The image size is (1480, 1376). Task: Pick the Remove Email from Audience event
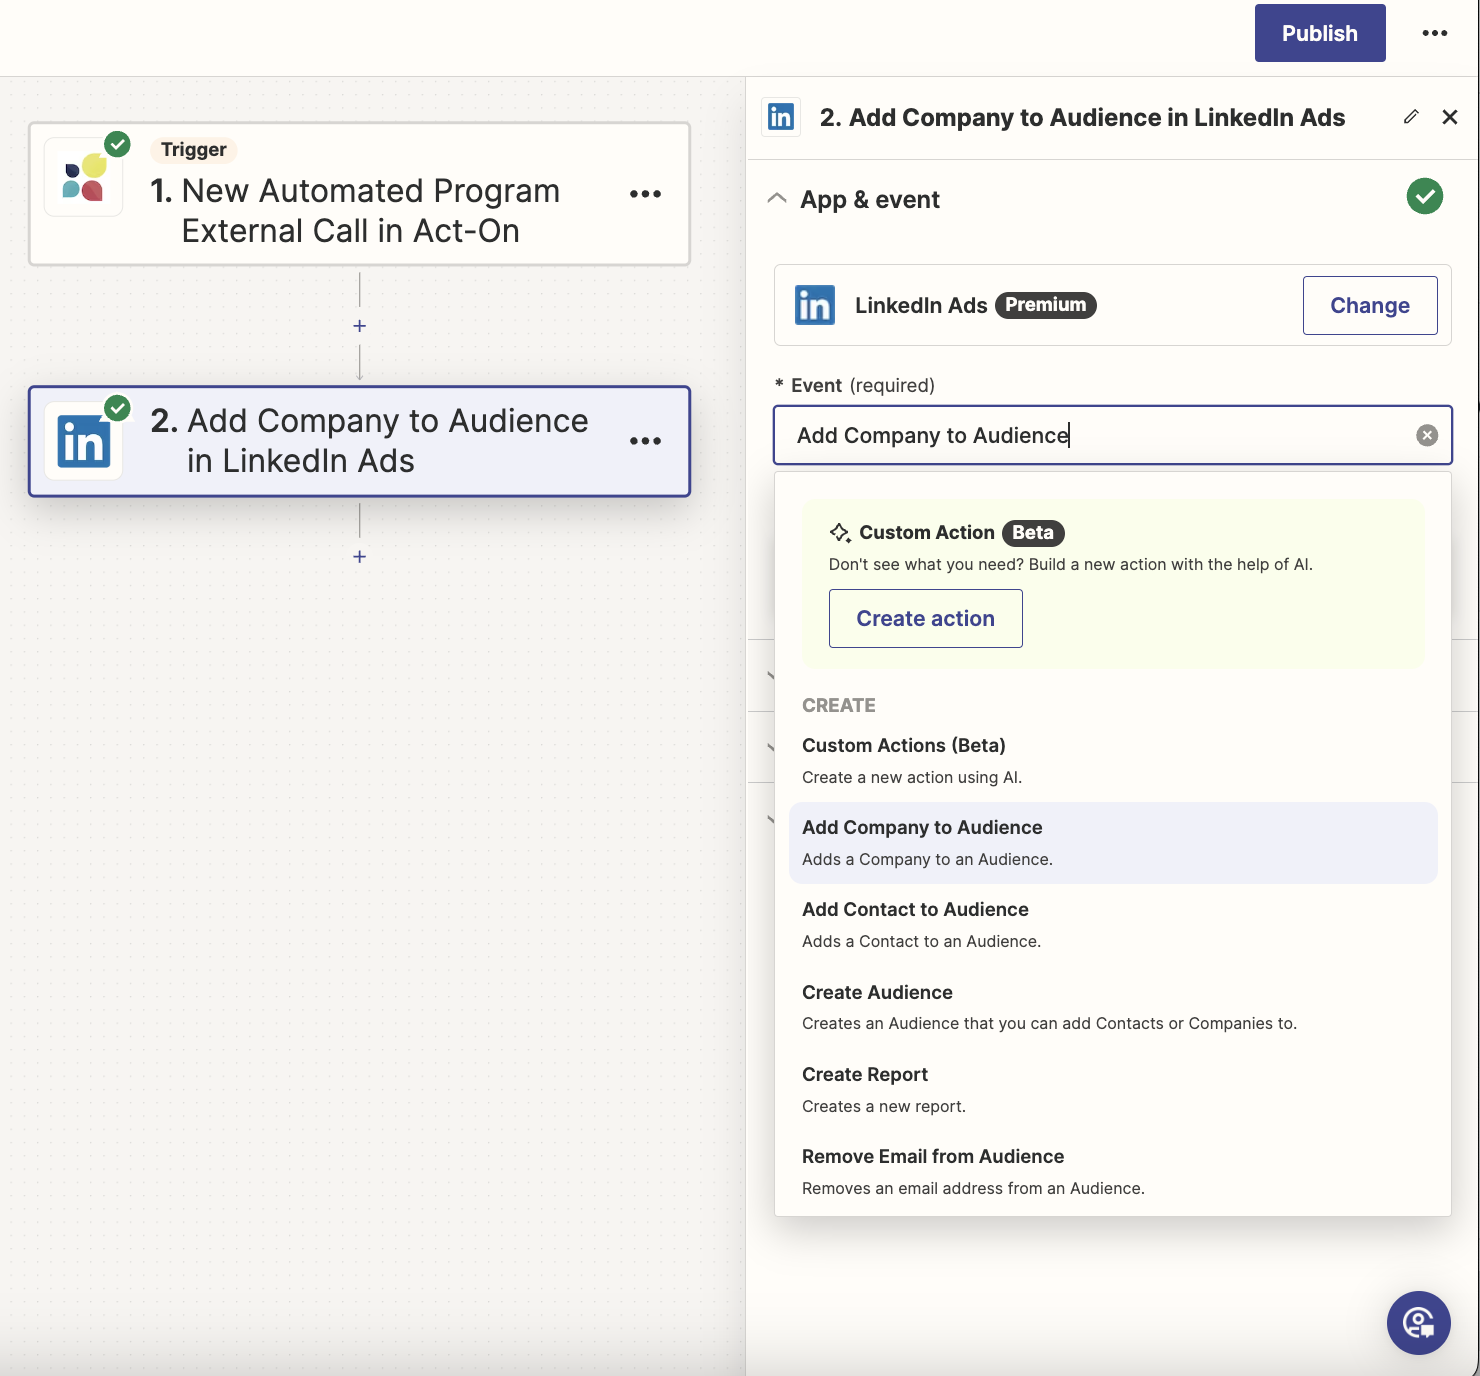(1113, 1172)
